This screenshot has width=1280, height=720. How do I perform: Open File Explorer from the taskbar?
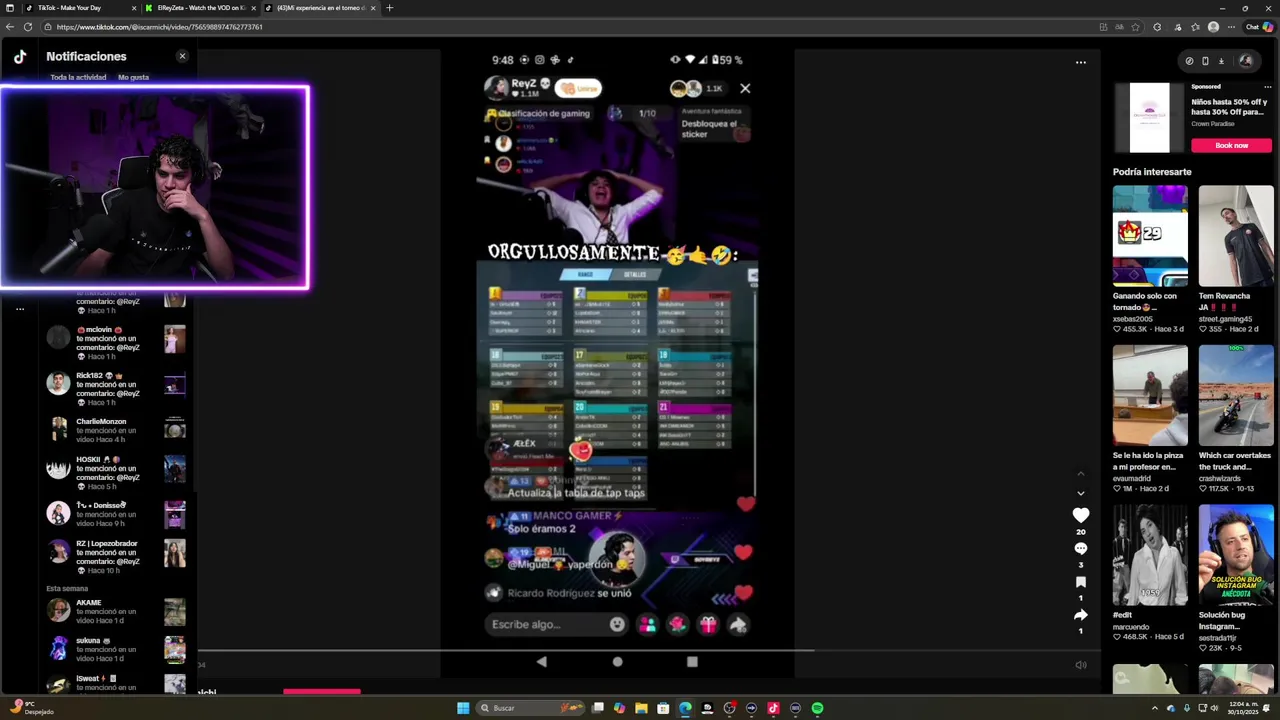(x=641, y=708)
